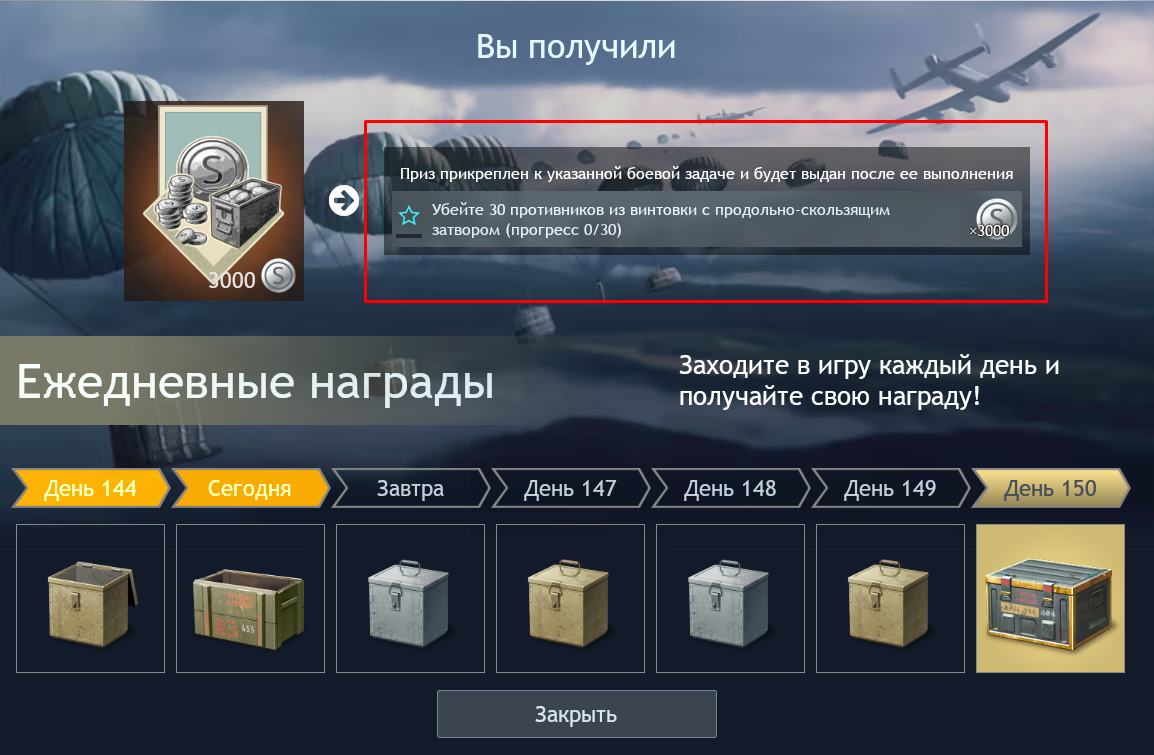Open the 3000 silver coins reward card

coord(213,200)
